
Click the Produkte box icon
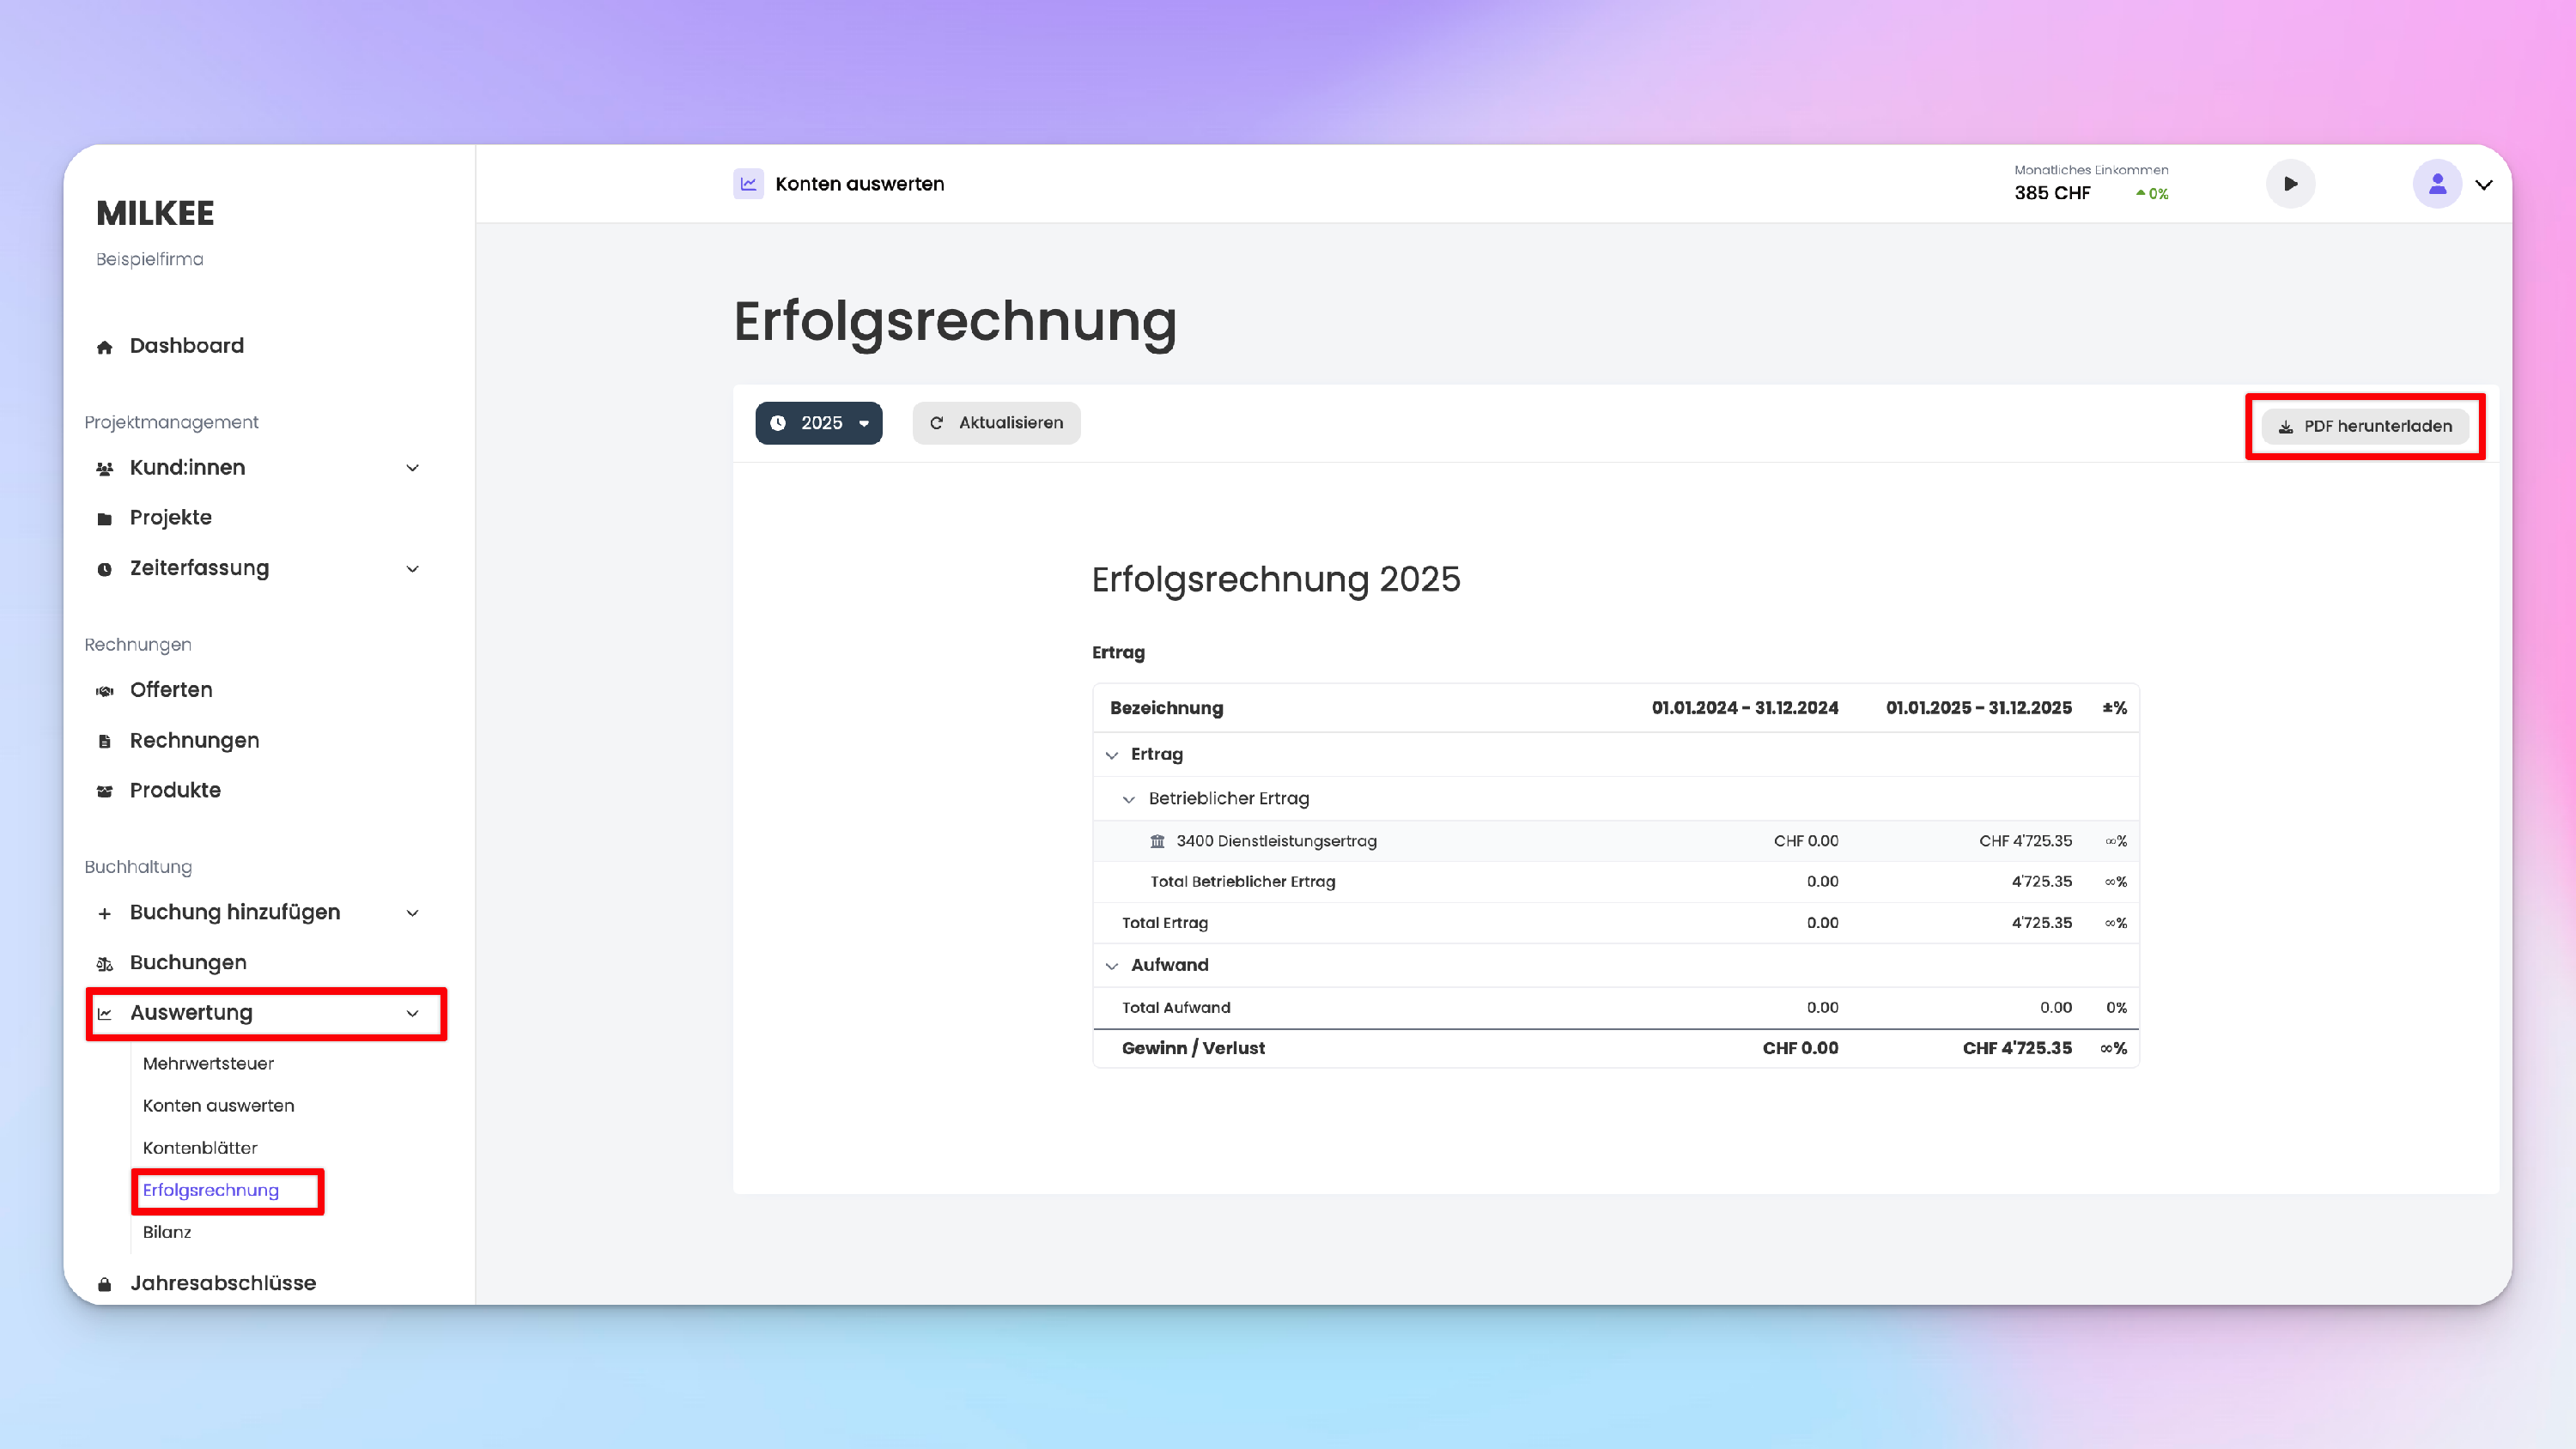(x=104, y=791)
